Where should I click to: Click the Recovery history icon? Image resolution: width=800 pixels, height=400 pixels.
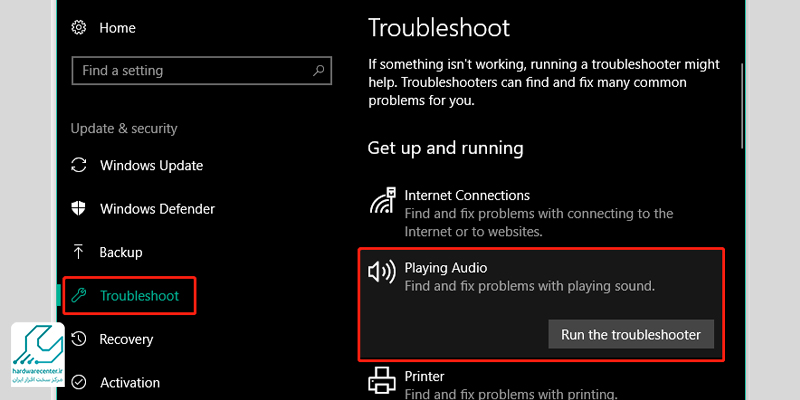tap(79, 339)
